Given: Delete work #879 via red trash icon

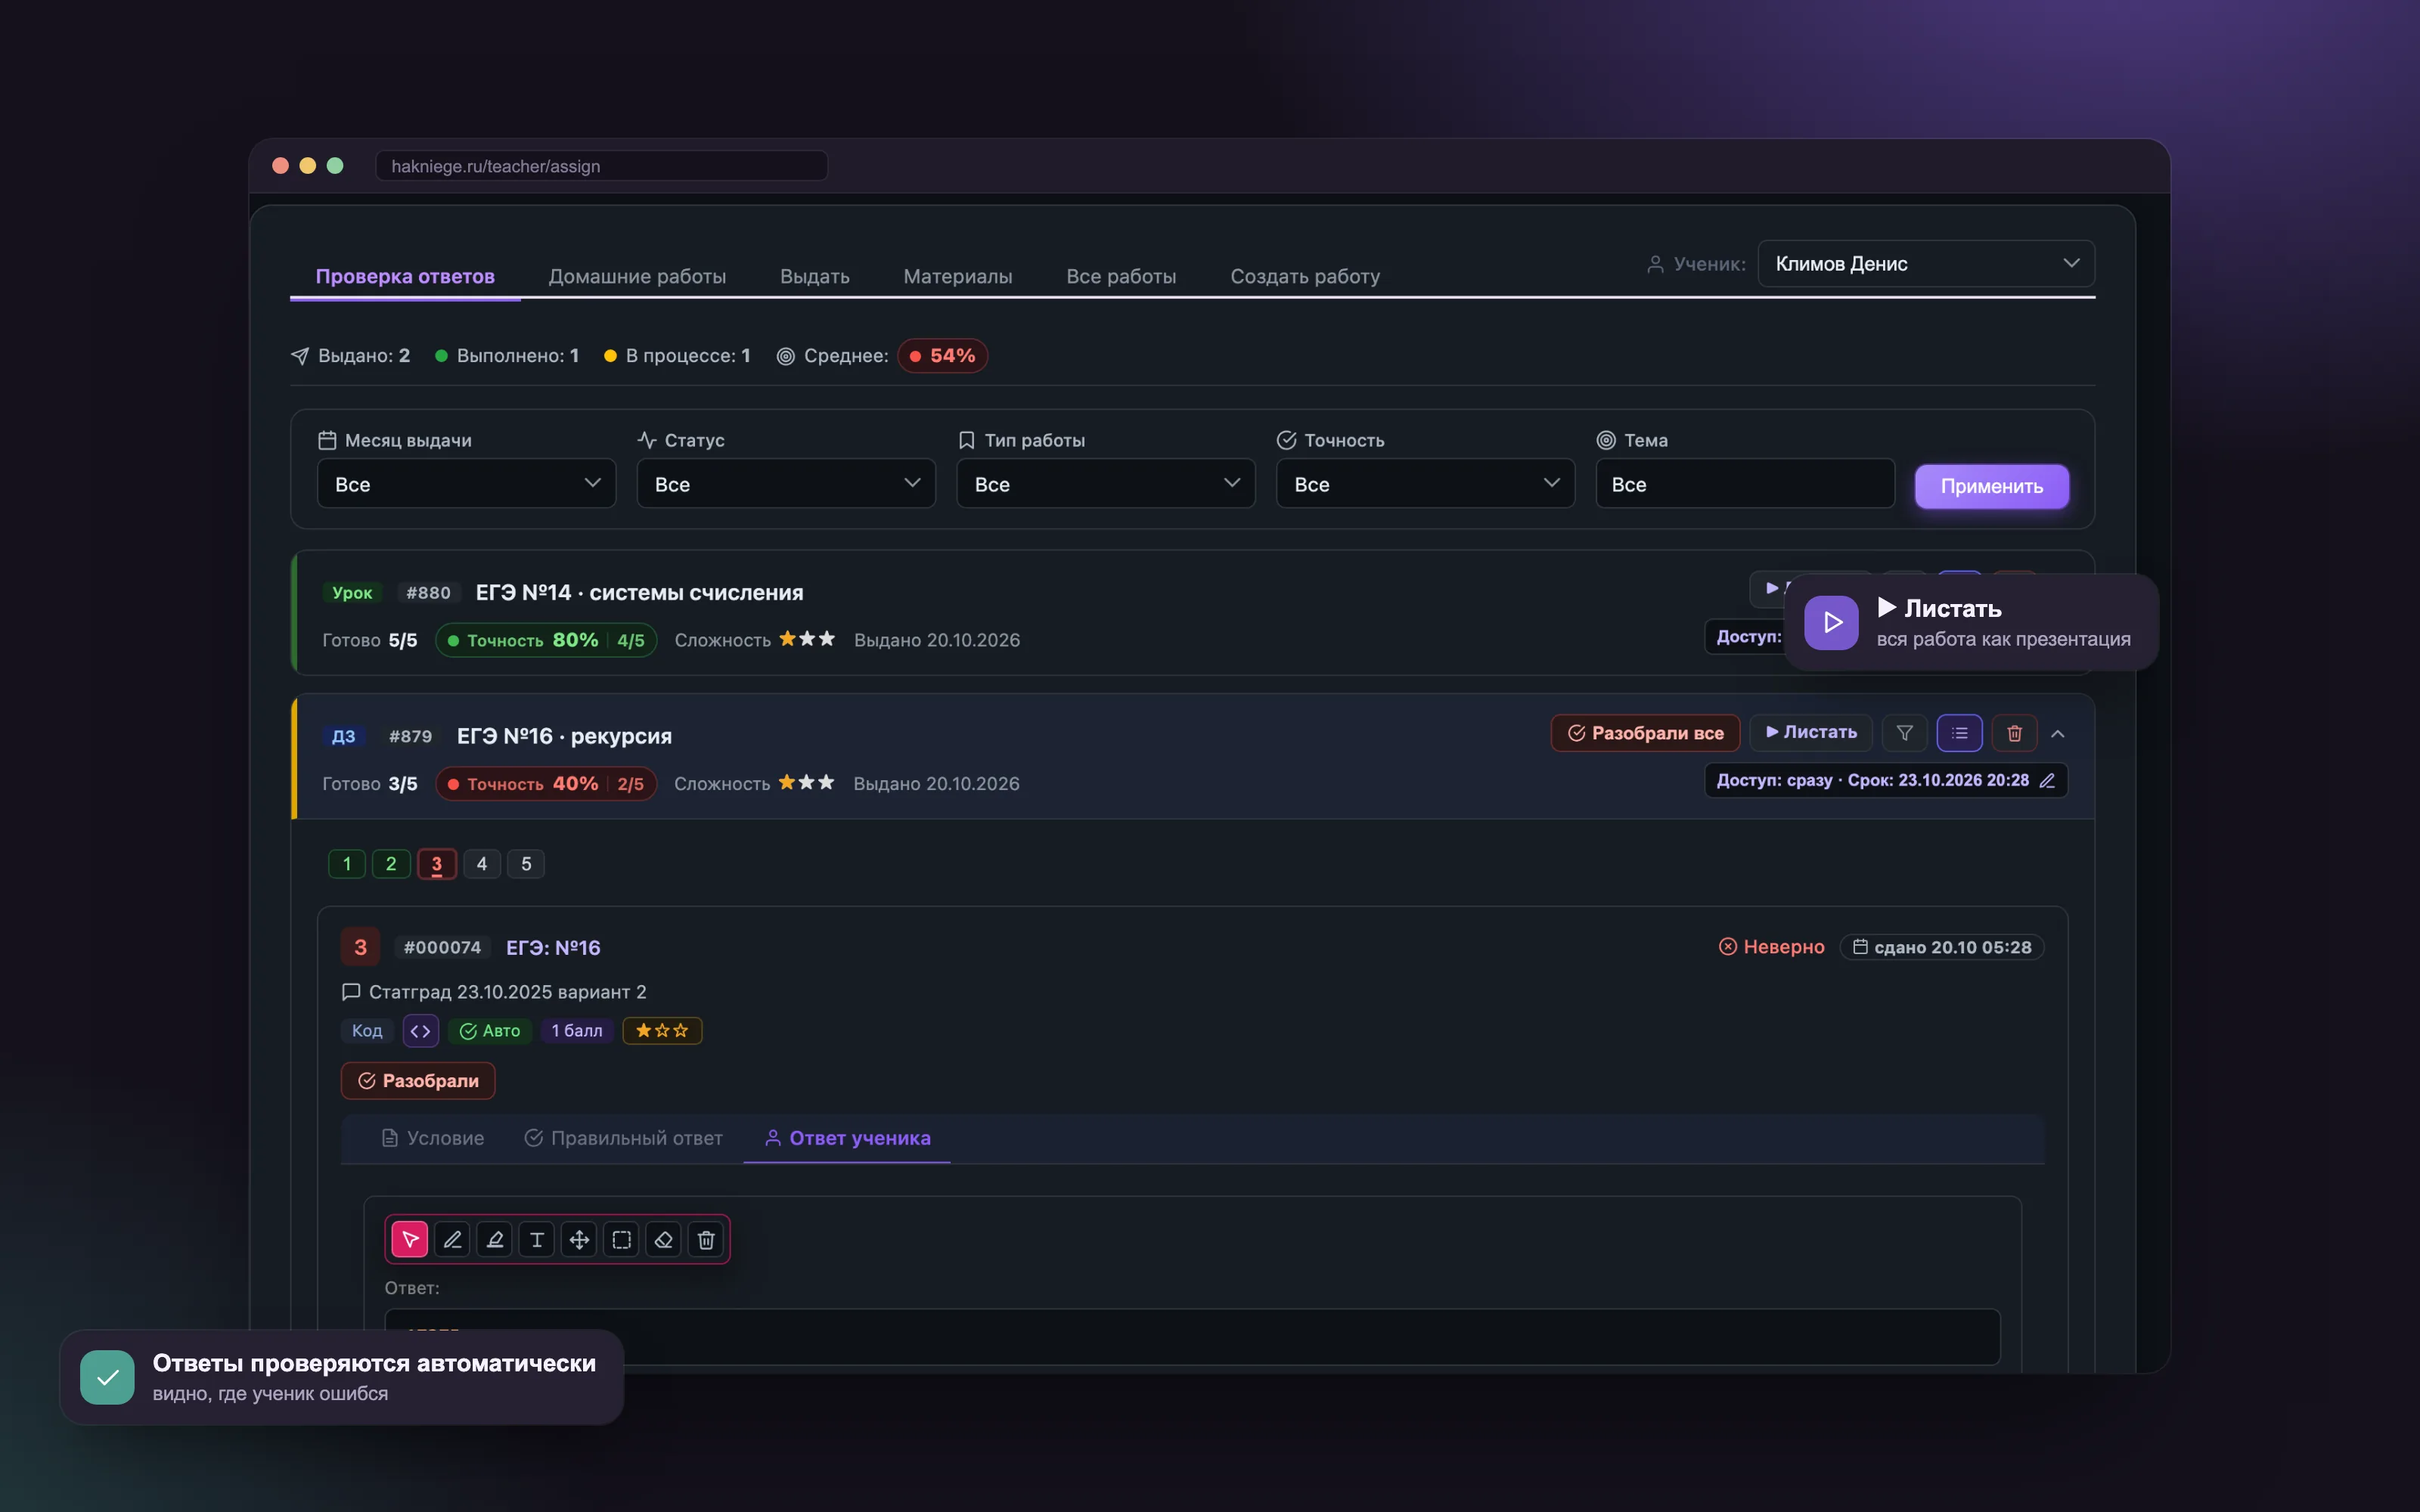Looking at the screenshot, I should (2015, 733).
